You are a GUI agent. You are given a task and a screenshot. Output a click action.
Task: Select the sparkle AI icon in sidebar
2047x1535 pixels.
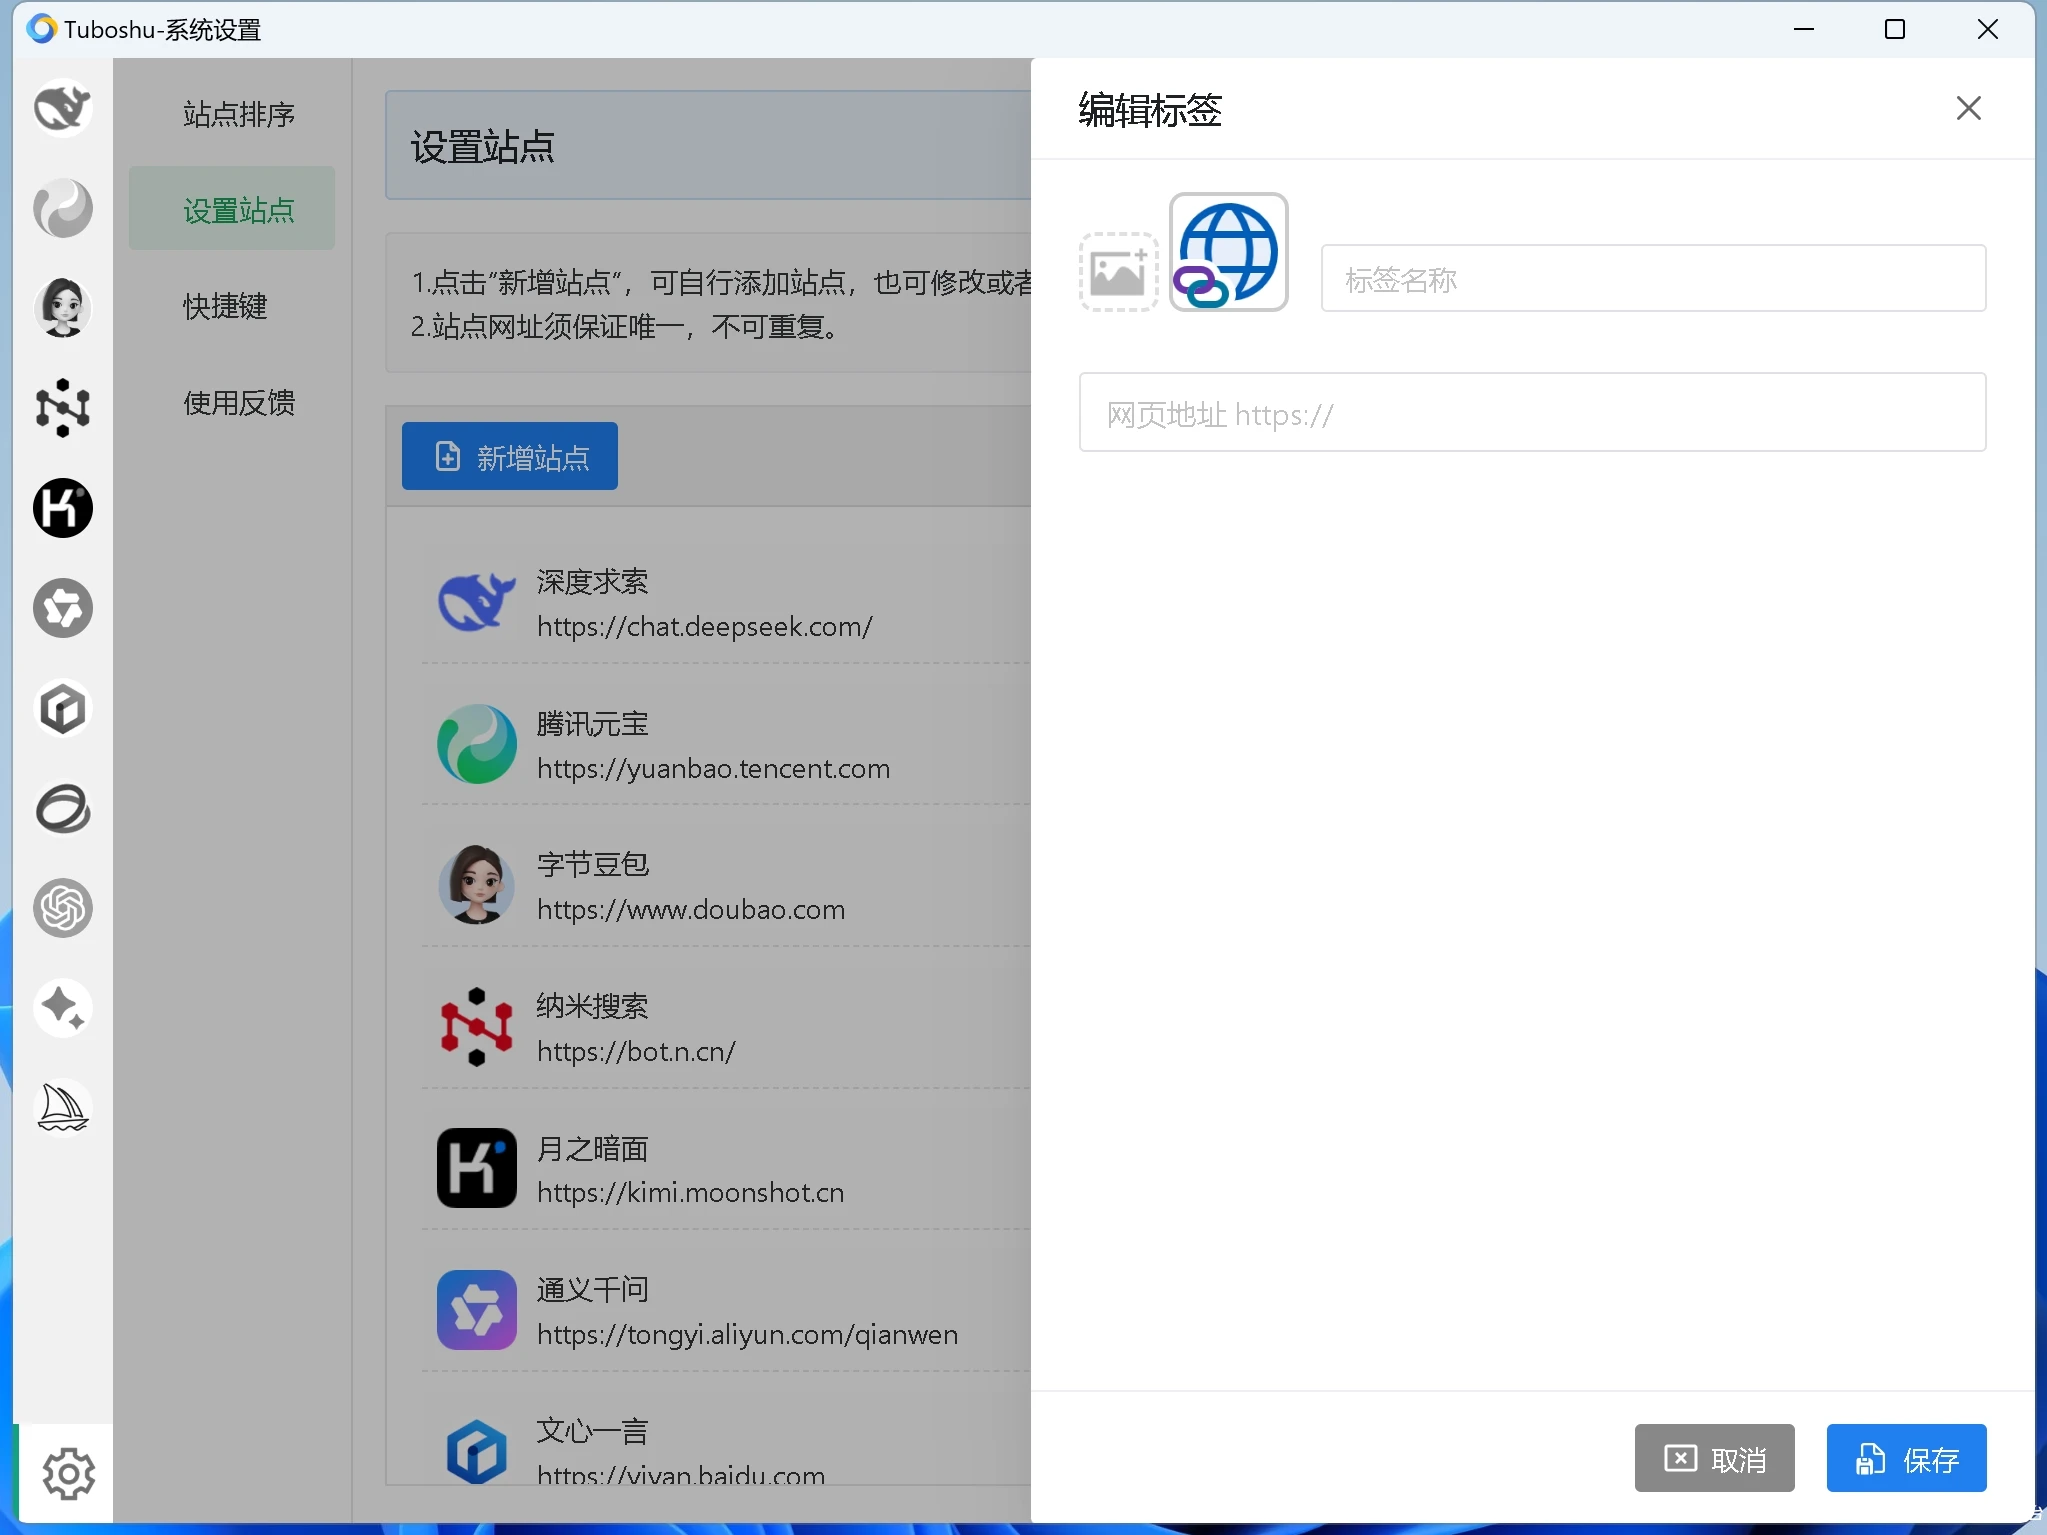(62, 1008)
